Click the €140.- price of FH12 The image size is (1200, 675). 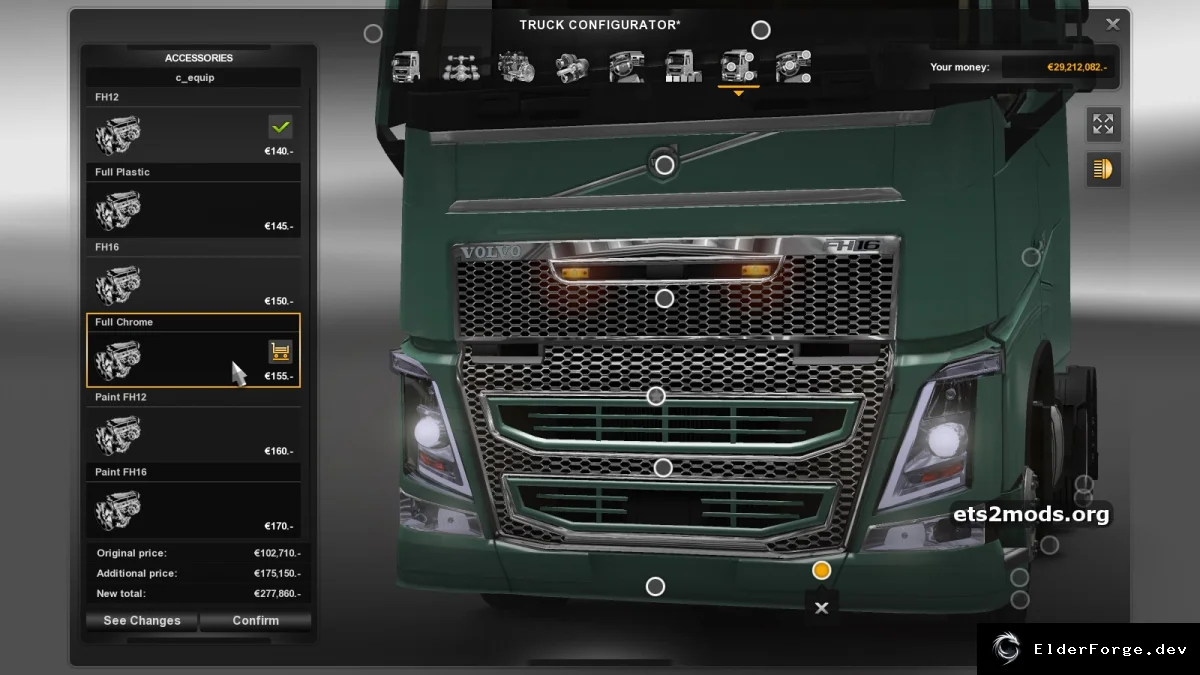pyautogui.click(x=279, y=152)
